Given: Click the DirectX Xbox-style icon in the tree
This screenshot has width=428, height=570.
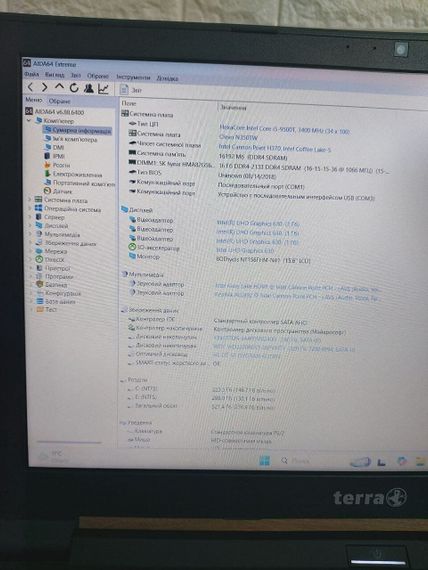Looking at the screenshot, I should tap(39, 259).
